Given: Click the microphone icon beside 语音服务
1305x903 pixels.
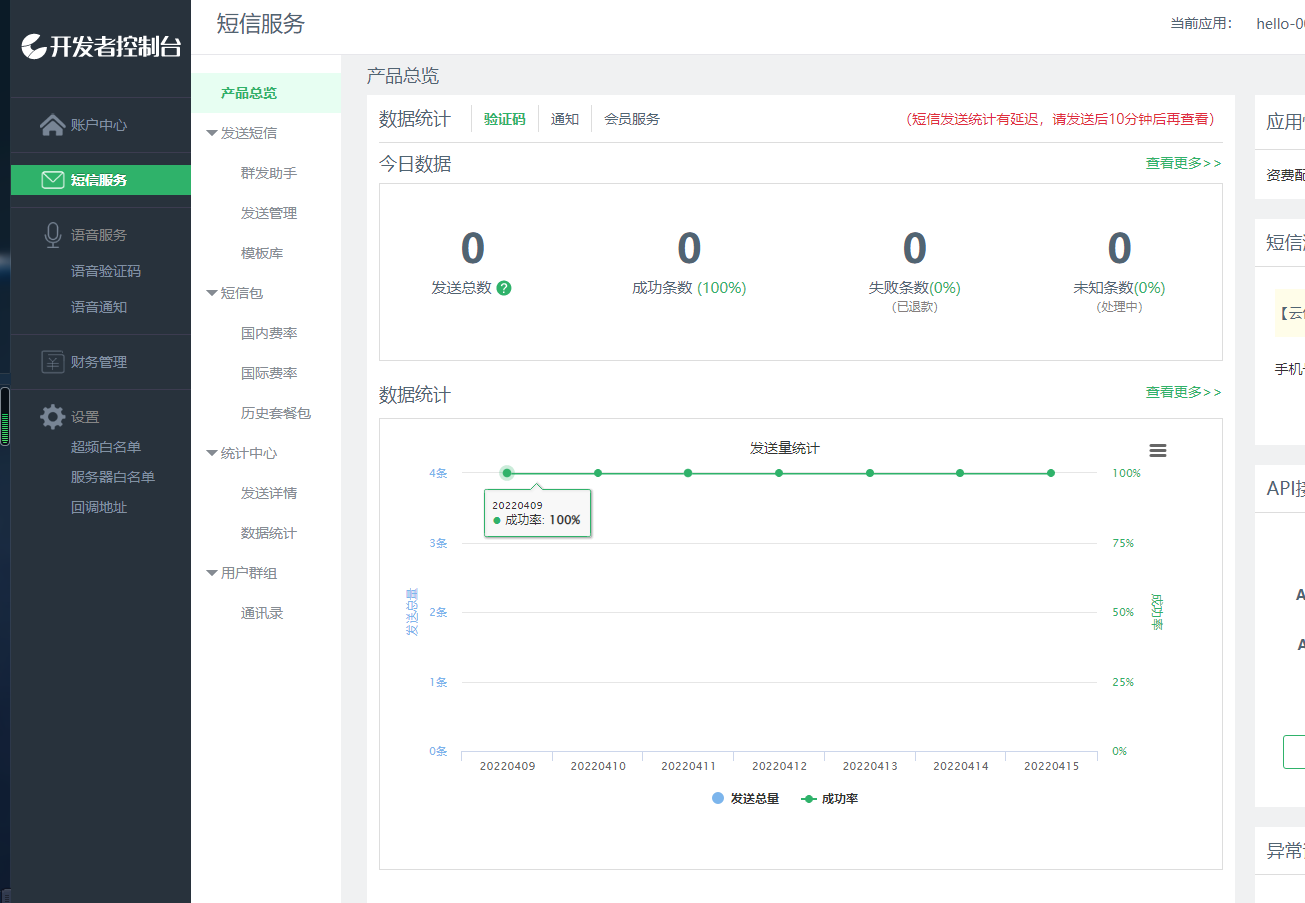Looking at the screenshot, I should [x=53, y=235].
